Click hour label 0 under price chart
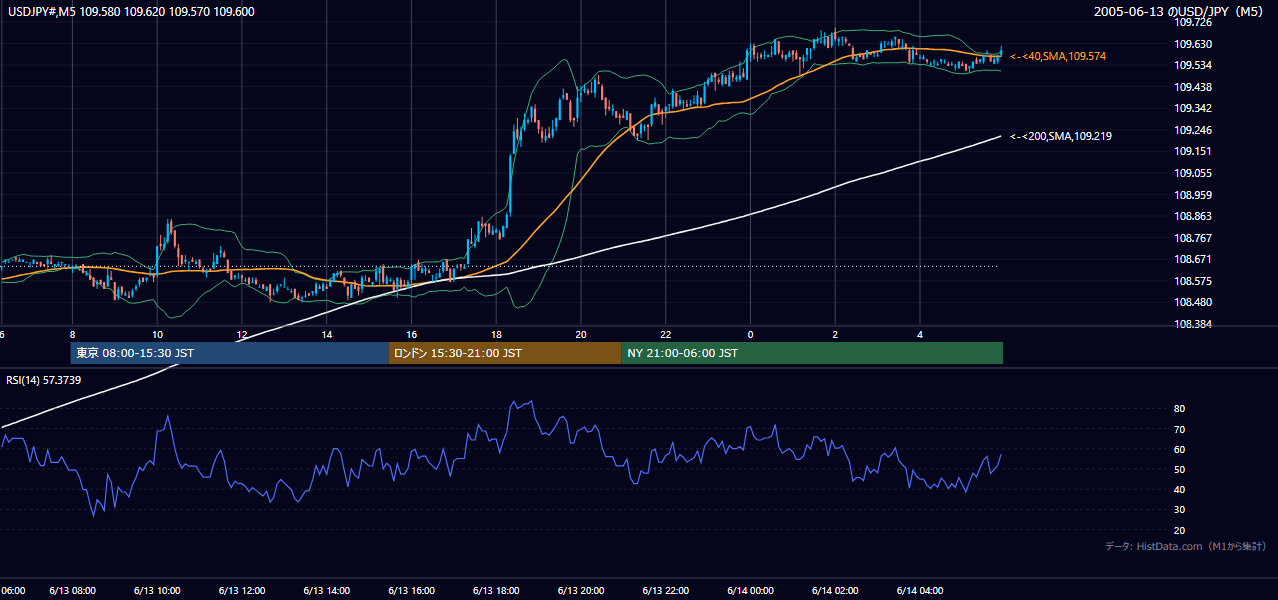 (x=750, y=334)
